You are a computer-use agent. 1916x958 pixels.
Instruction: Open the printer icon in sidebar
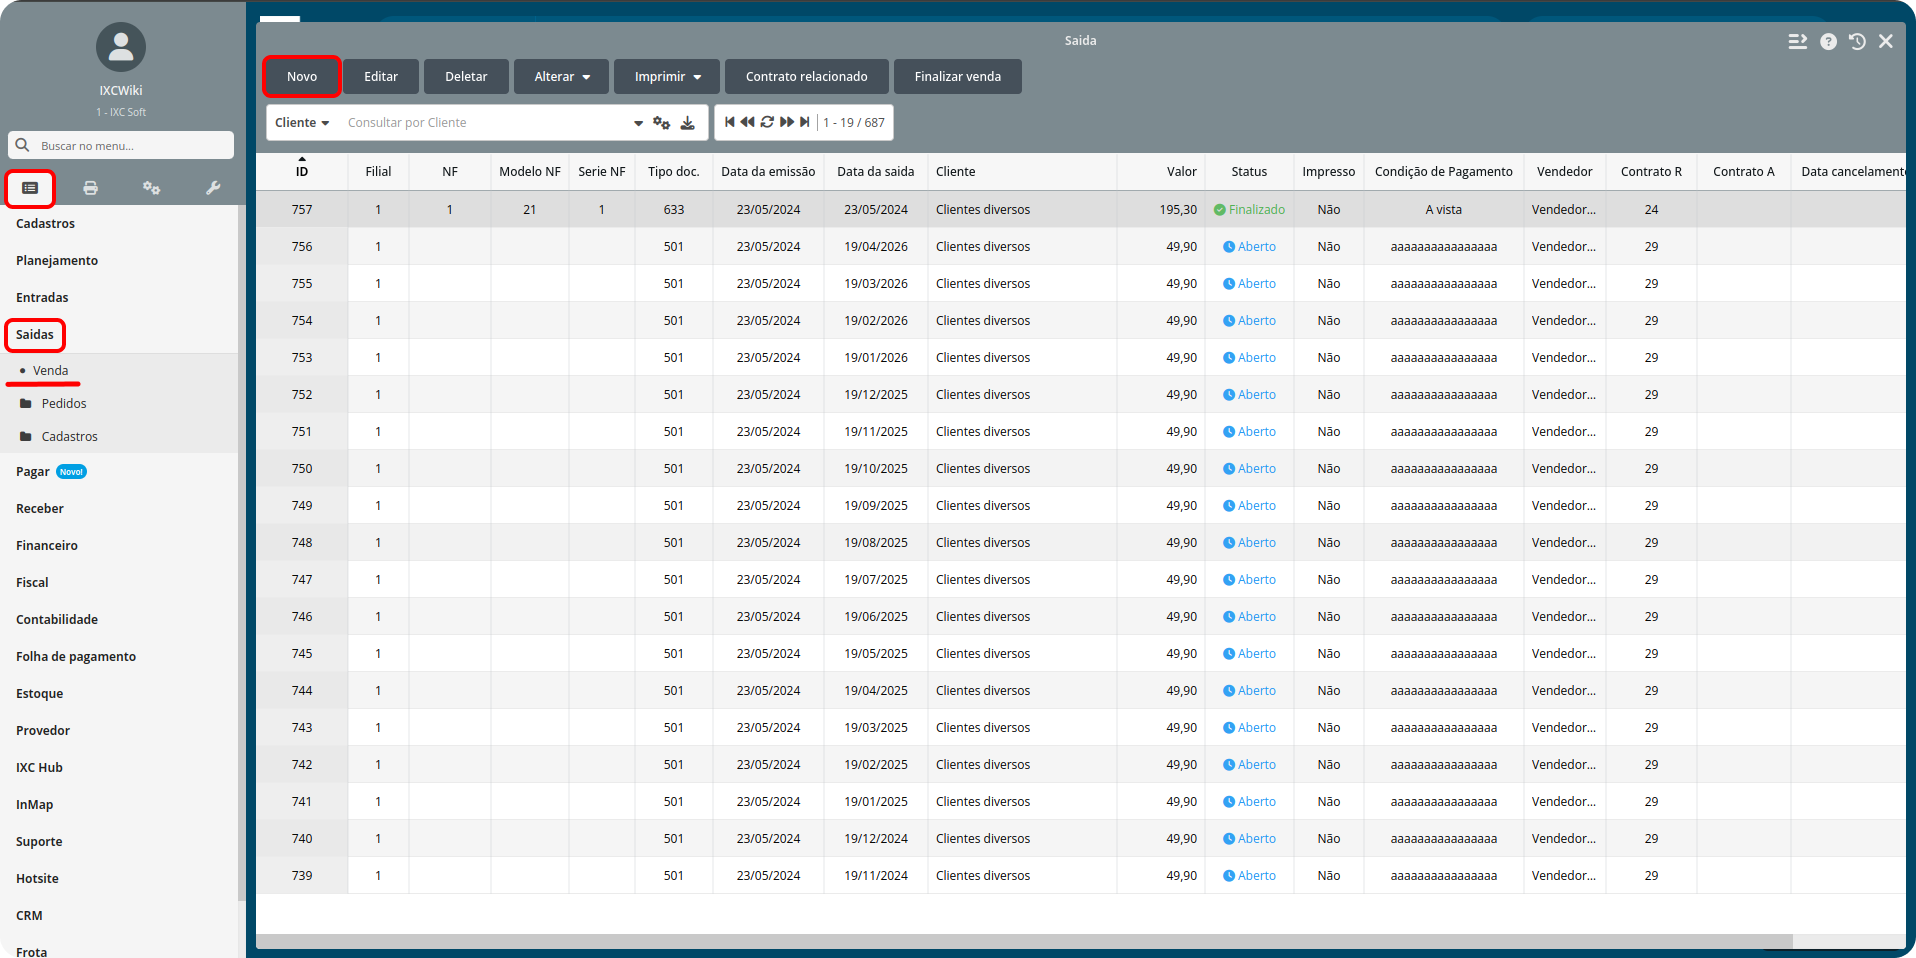(x=91, y=188)
